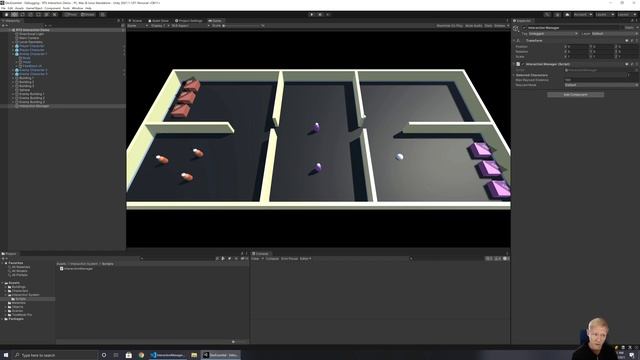This screenshot has width=640, height=360.
Task: Open the custom editor tools icon
Action: (x=55, y=14)
